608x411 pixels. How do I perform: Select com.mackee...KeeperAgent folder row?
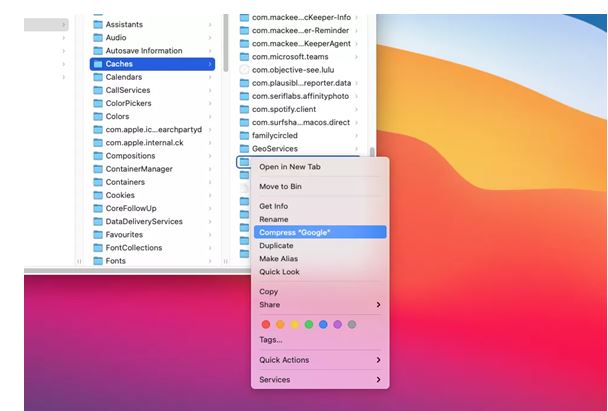(299, 44)
